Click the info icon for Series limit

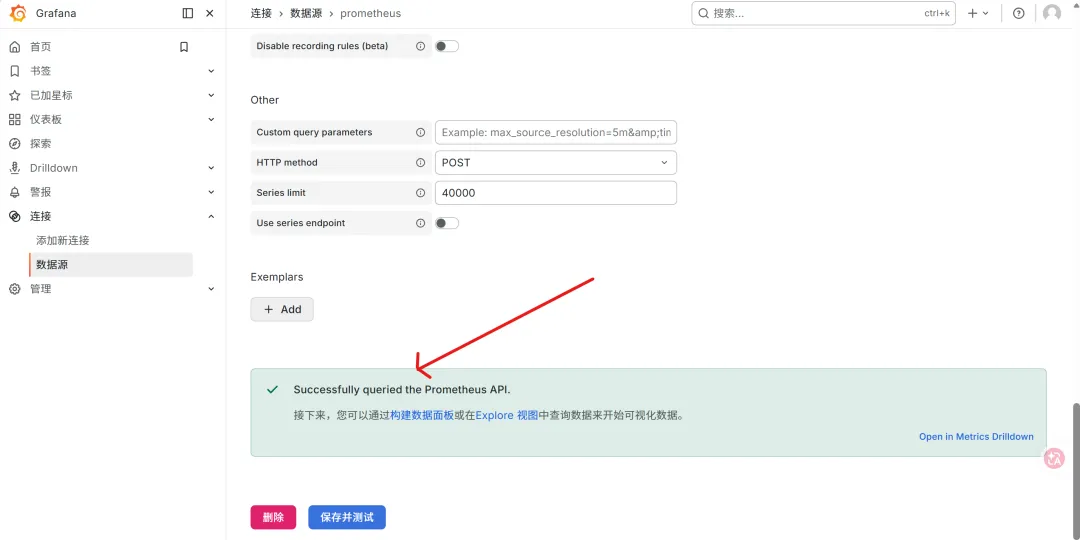[420, 193]
